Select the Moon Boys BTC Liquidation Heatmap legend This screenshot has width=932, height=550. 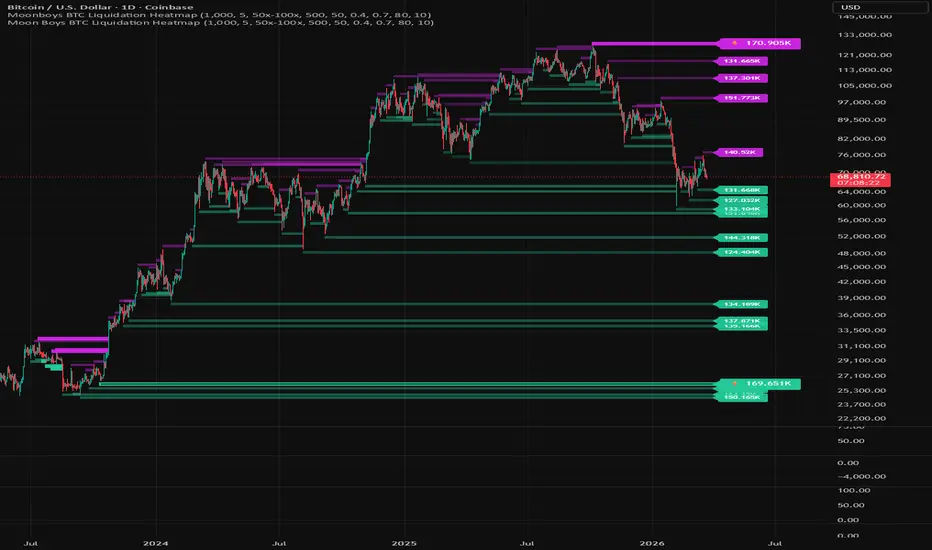221,23
